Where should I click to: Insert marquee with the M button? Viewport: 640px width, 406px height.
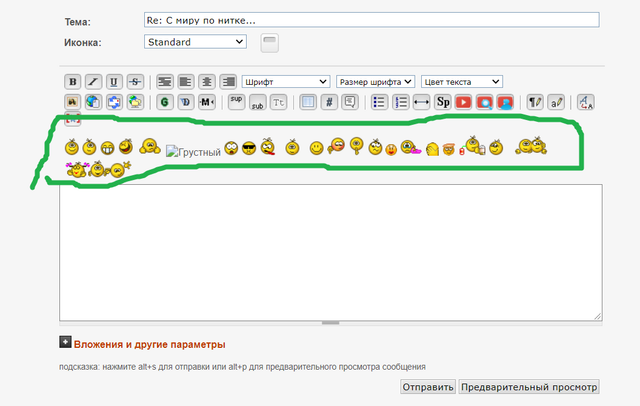pyautogui.click(x=207, y=102)
